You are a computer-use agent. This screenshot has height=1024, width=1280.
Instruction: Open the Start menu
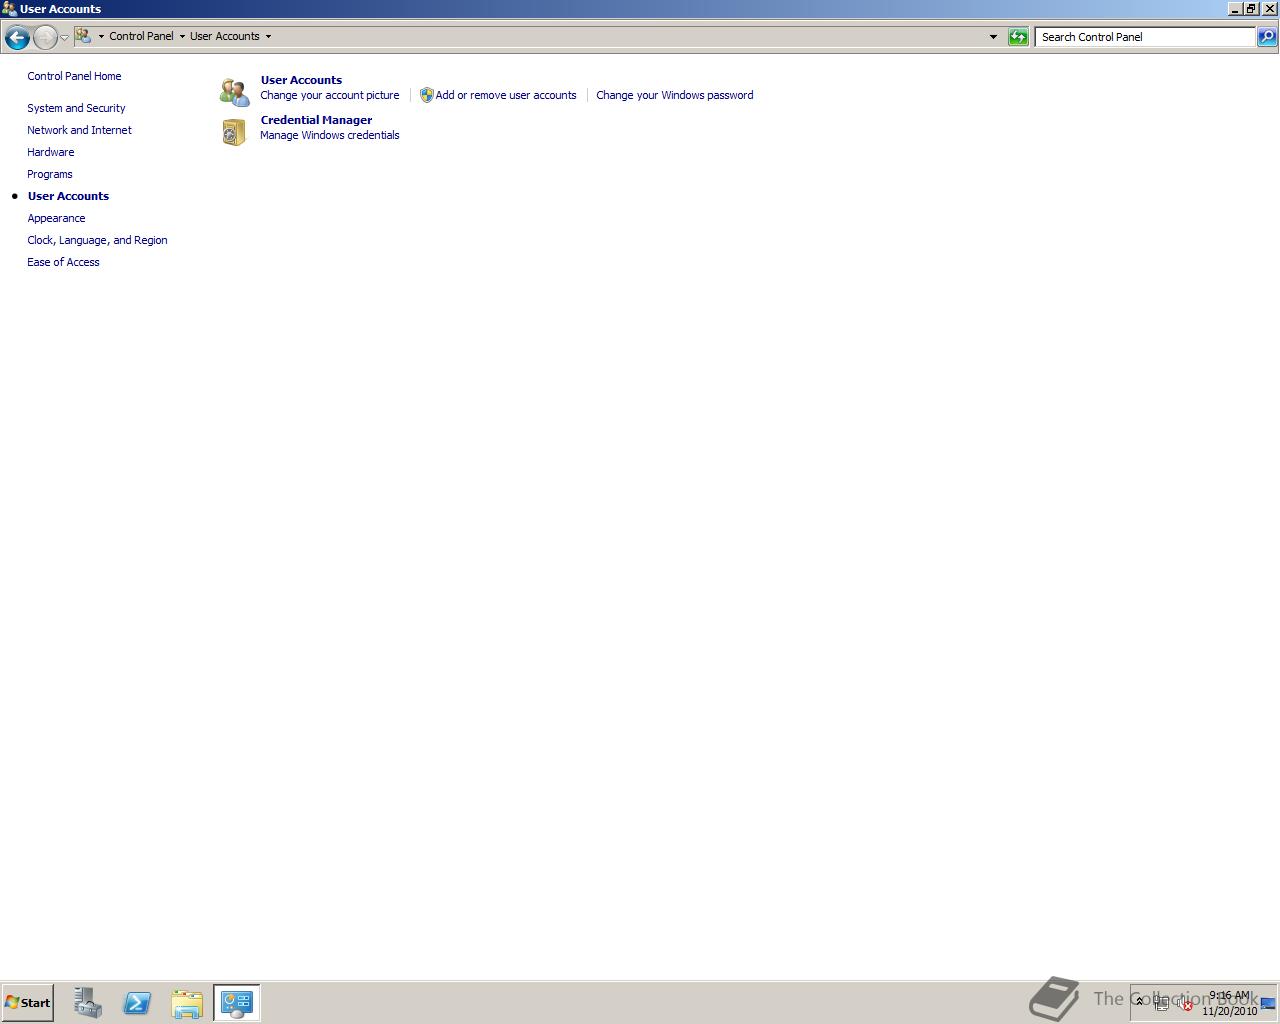point(27,1003)
